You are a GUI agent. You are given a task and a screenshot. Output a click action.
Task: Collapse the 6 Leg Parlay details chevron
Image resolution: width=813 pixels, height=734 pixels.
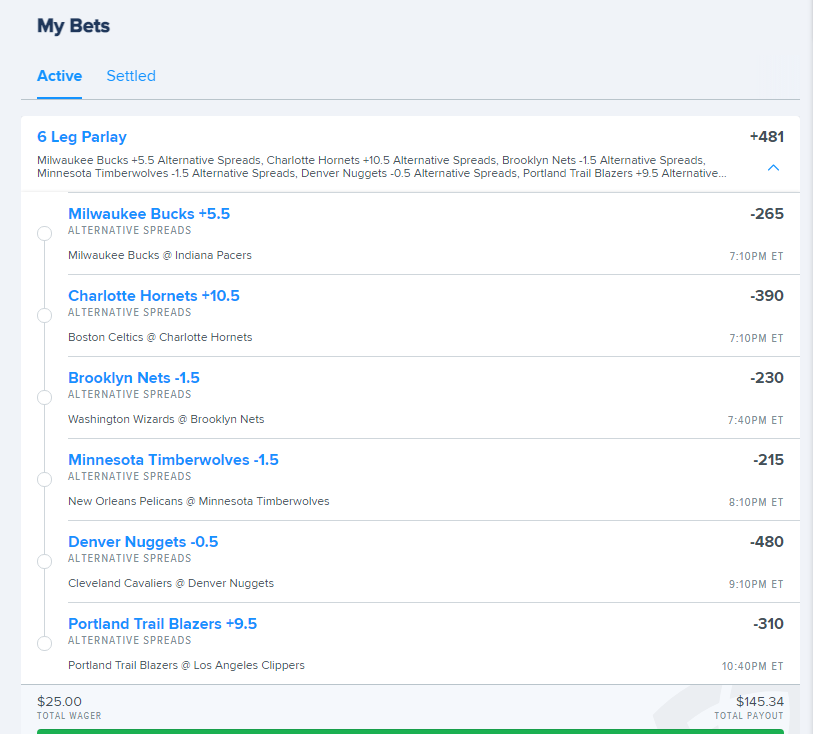[x=773, y=167]
